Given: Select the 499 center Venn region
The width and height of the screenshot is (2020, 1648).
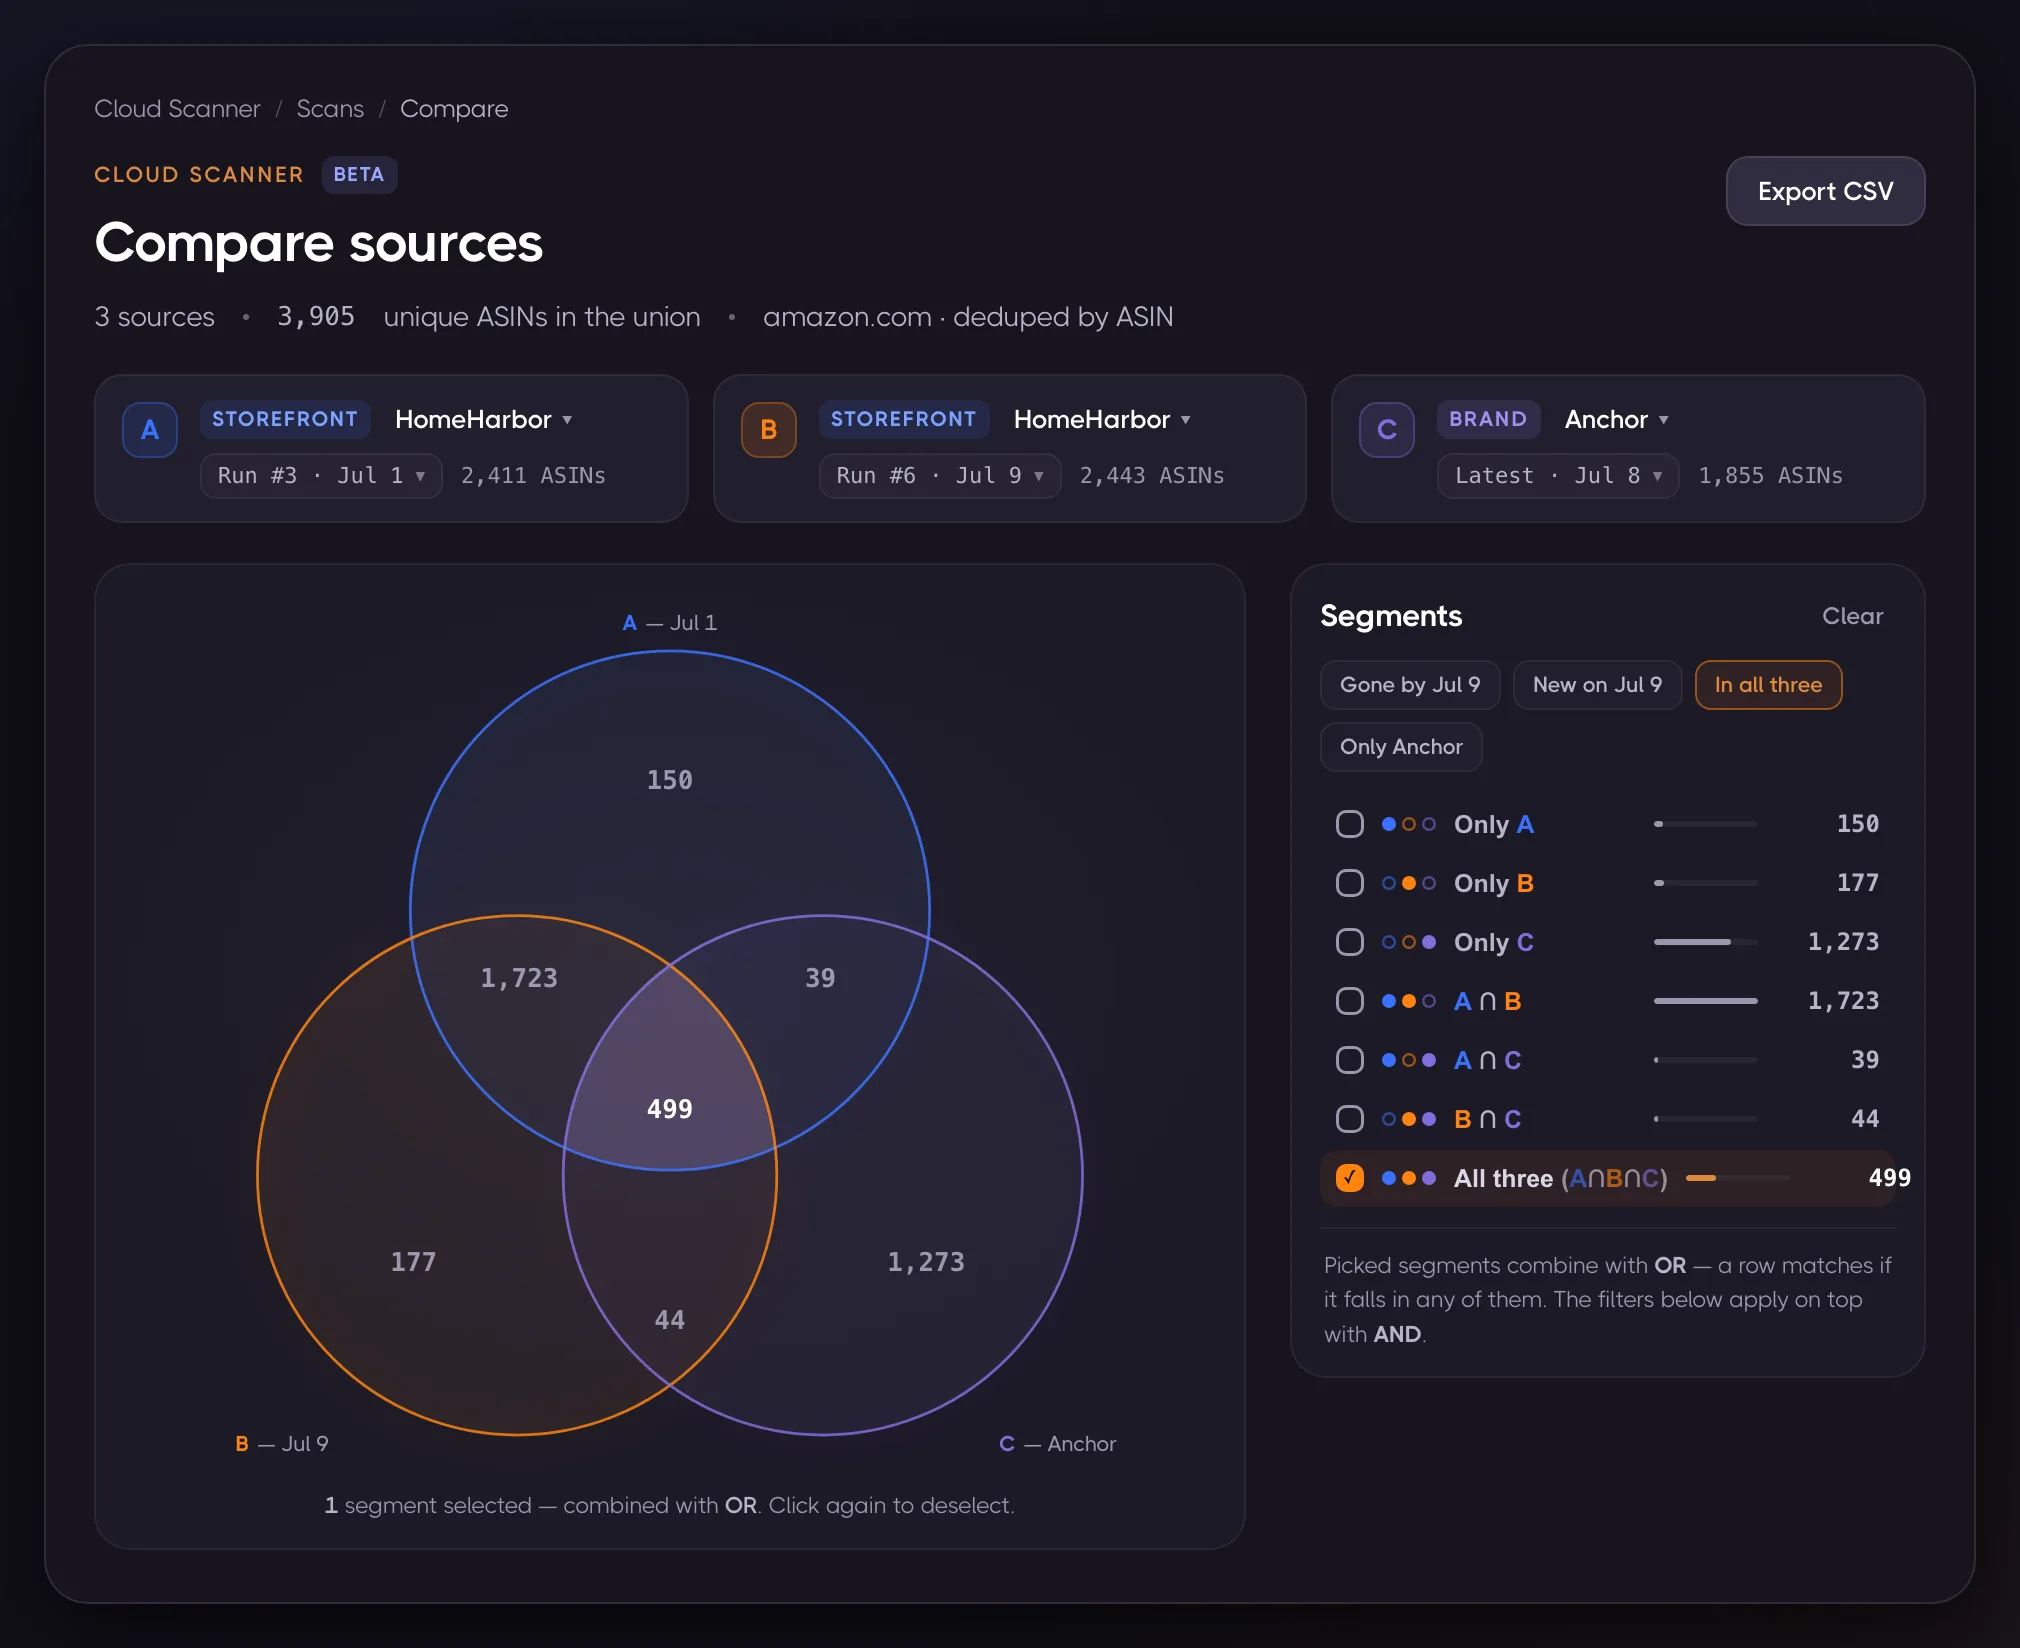Looking at the screenshot, I should (669, 1108).
